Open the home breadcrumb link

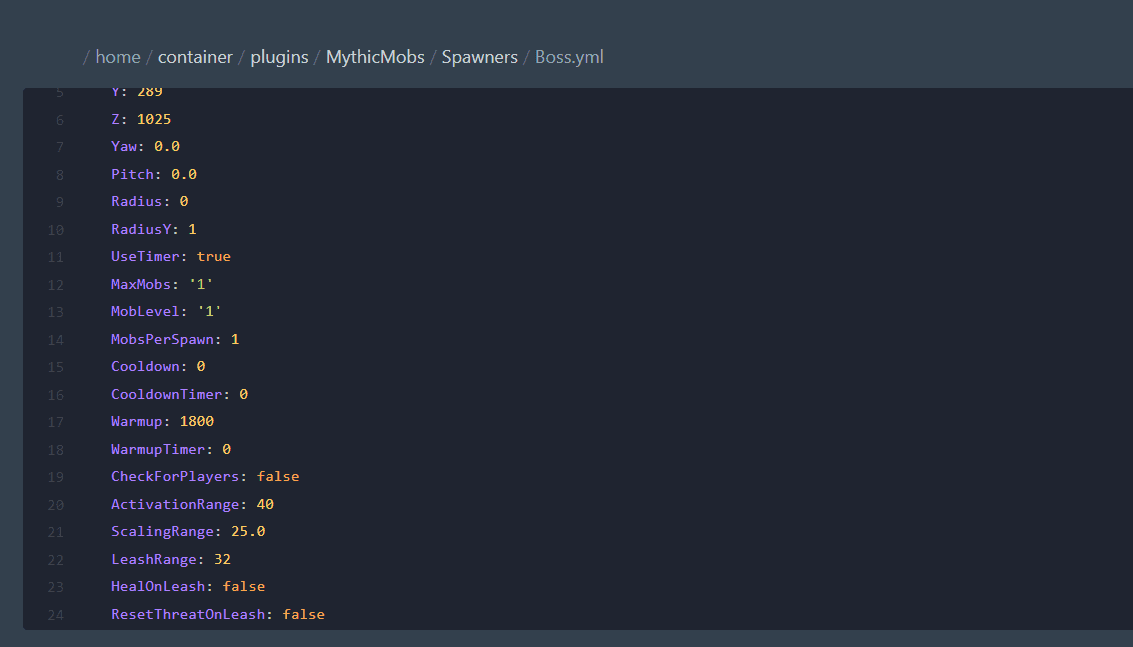(118, 57)
